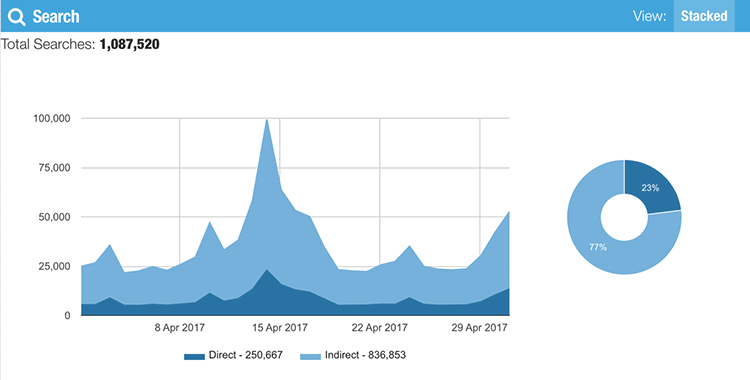
Task: Click the 25,000 y-axis label
Action: click(x=54, y=266)
